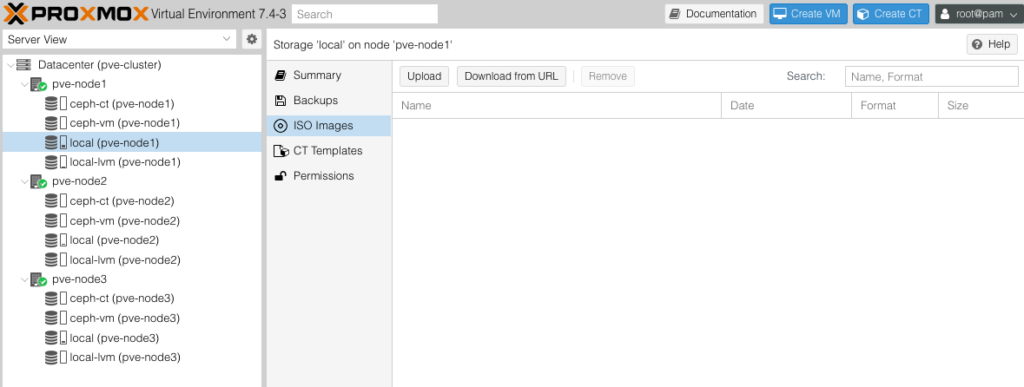The height and width of the screenshot is (387, 1024).
Task: Click storage icon of local (pve-node2)
Action: [x=56, y=240]
